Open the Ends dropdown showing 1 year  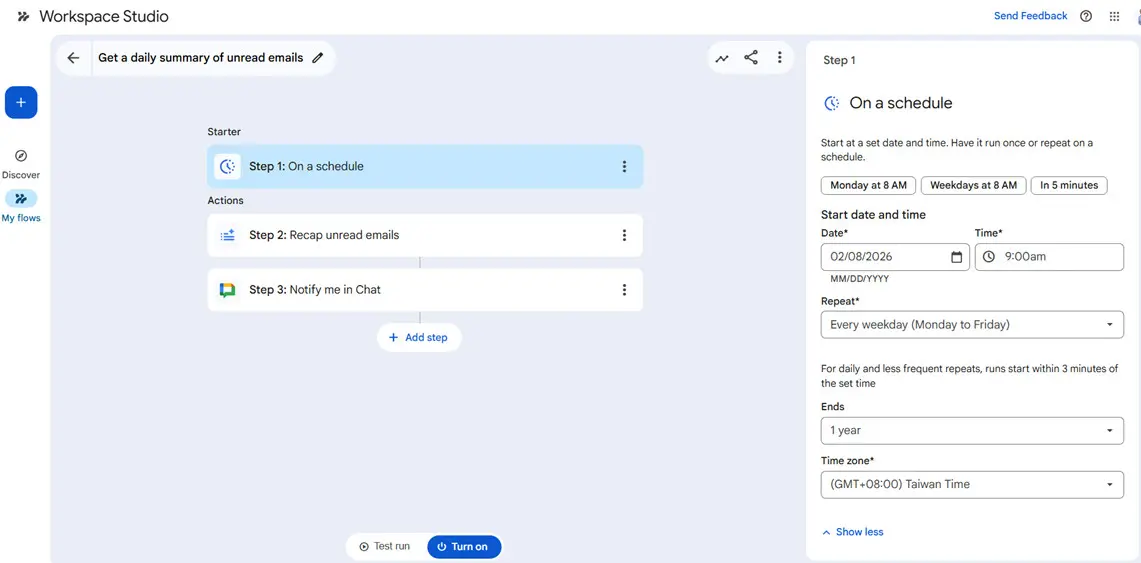[x=972, y=431]
